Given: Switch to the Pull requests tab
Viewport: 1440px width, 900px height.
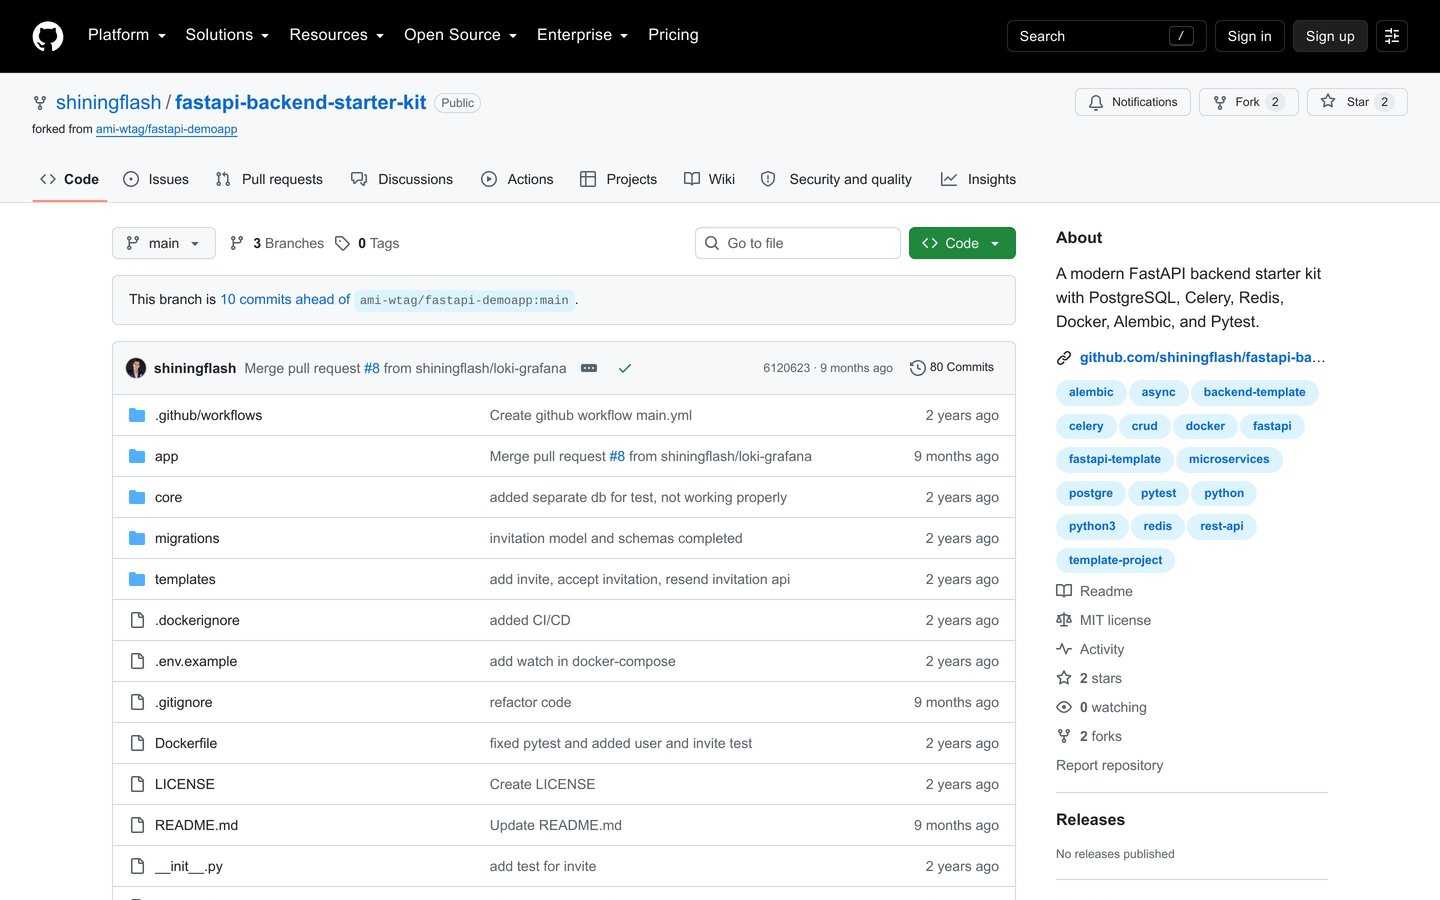Looking at the screenshot, I should [269, 179].
